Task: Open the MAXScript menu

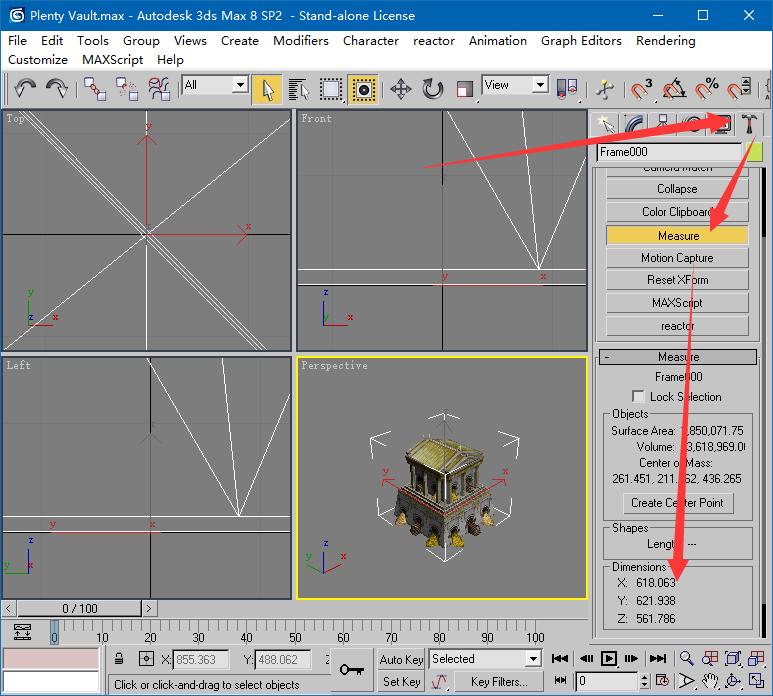Action: click(112, 60)
